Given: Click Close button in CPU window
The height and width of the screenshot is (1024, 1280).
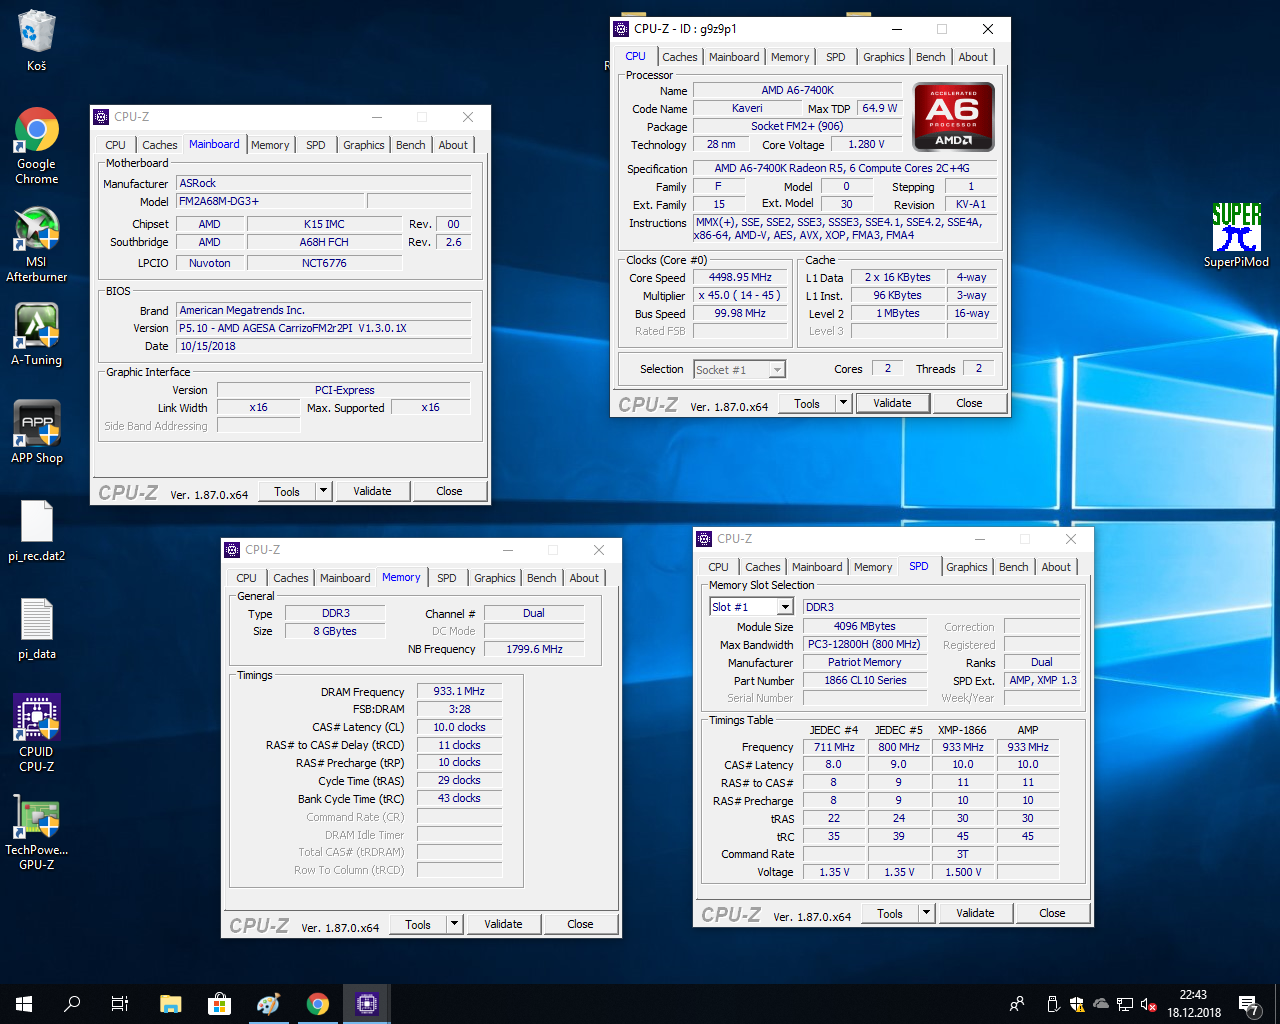Looking at the screenshot, I should point(969,403).
